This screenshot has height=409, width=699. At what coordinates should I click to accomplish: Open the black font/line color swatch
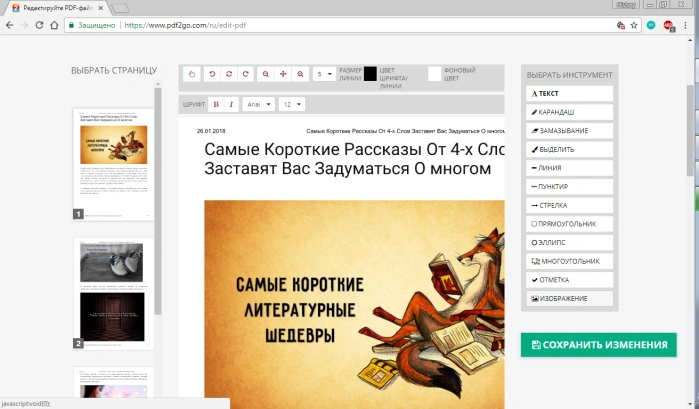tap(370, 74)
